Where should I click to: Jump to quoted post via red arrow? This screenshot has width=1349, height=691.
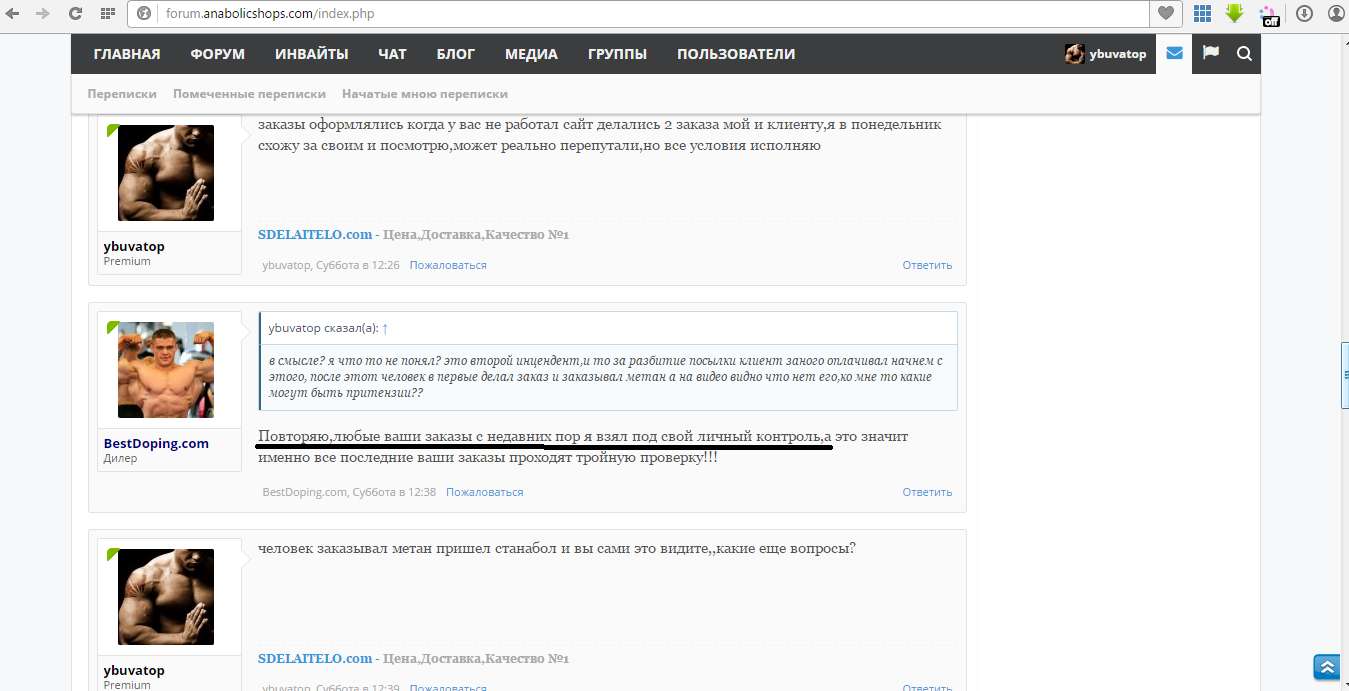click(x=385, y=328)
